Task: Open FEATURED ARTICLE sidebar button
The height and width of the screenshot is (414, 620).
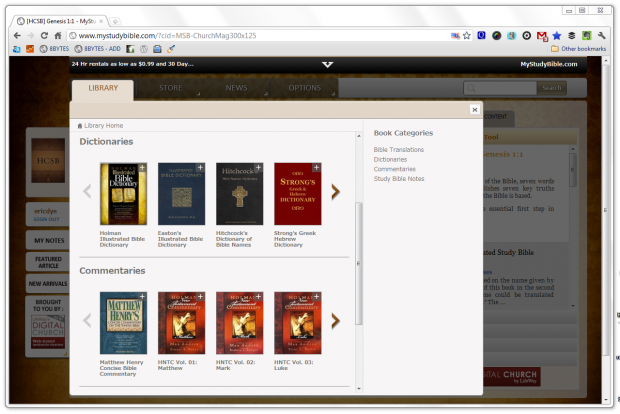Action: 49,263
